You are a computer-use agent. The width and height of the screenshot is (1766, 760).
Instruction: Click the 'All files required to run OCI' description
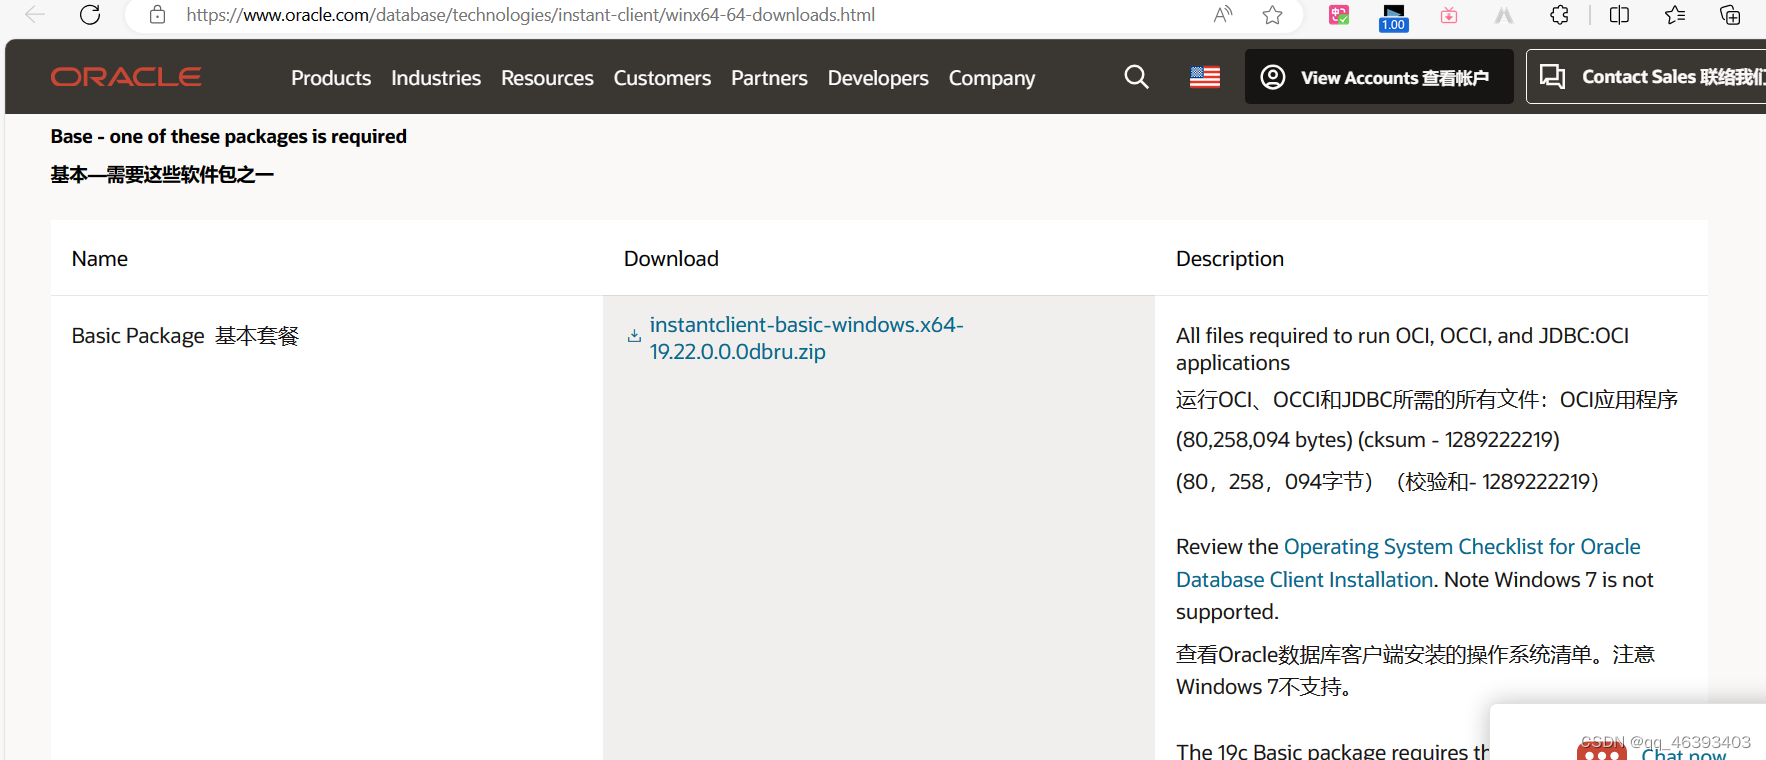click(x=1402, y=349)
